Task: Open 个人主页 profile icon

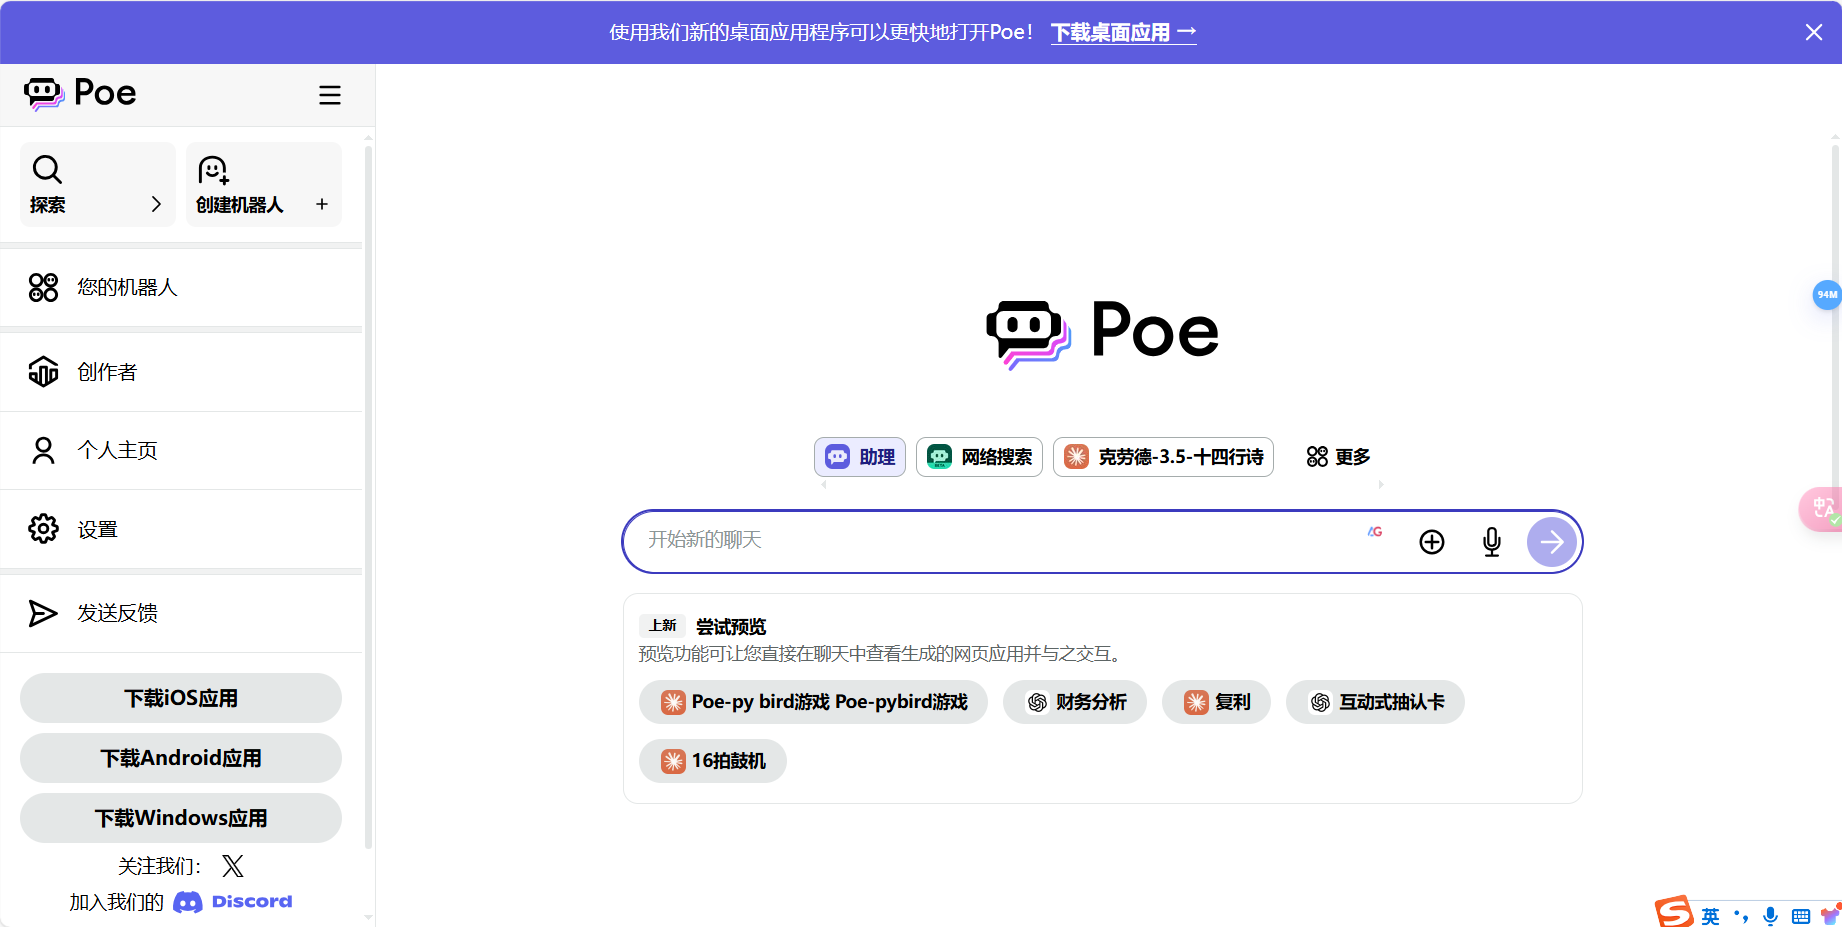Action: [x=43, y=450]
